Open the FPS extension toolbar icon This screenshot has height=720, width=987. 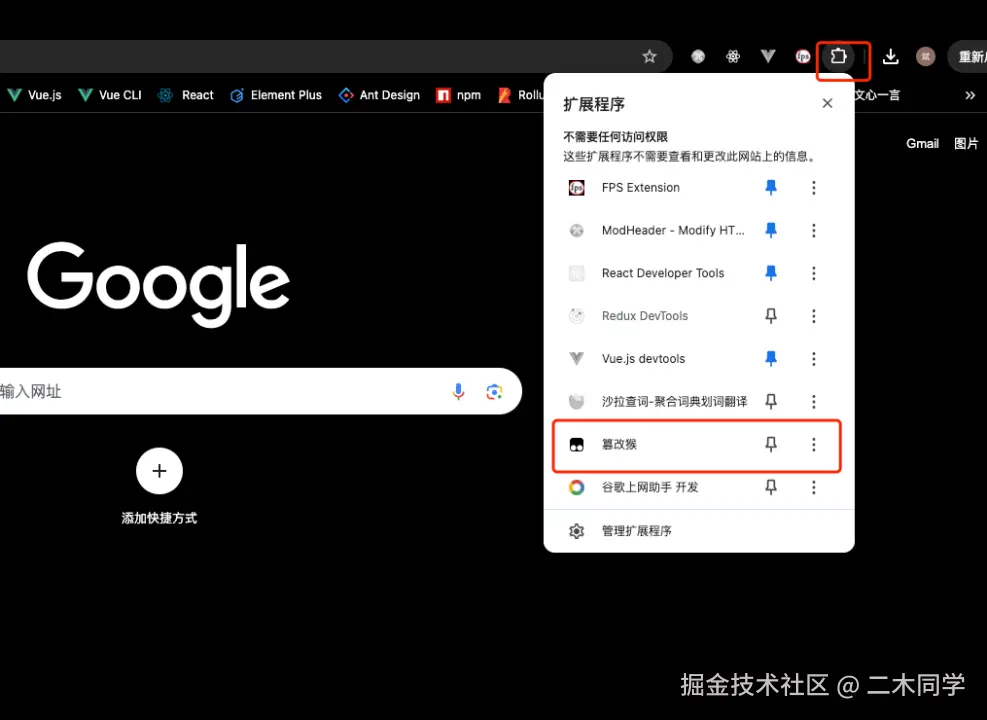[x=803, y=57]
